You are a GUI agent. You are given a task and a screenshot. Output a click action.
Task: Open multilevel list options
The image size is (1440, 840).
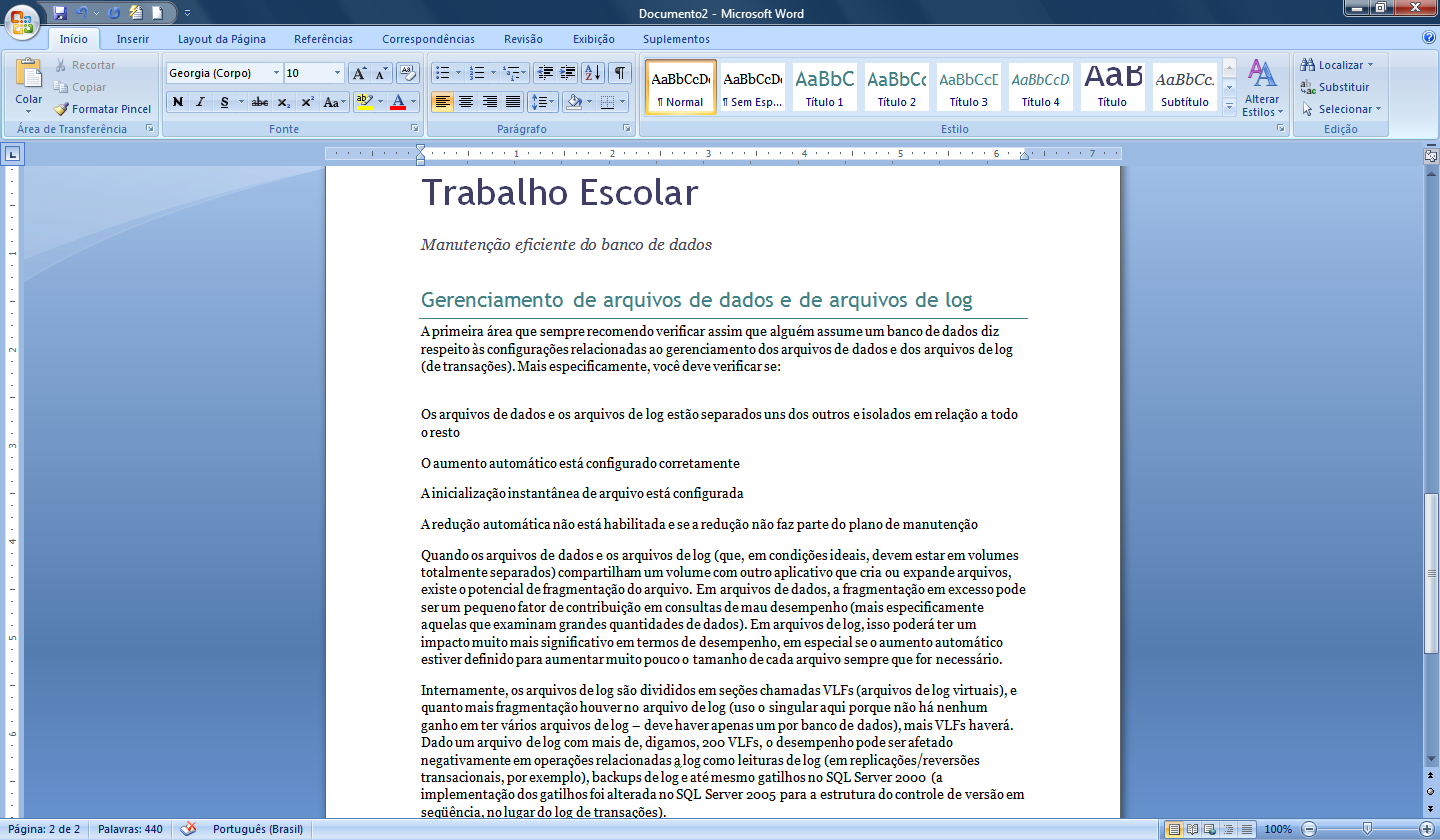pos(513,73)
